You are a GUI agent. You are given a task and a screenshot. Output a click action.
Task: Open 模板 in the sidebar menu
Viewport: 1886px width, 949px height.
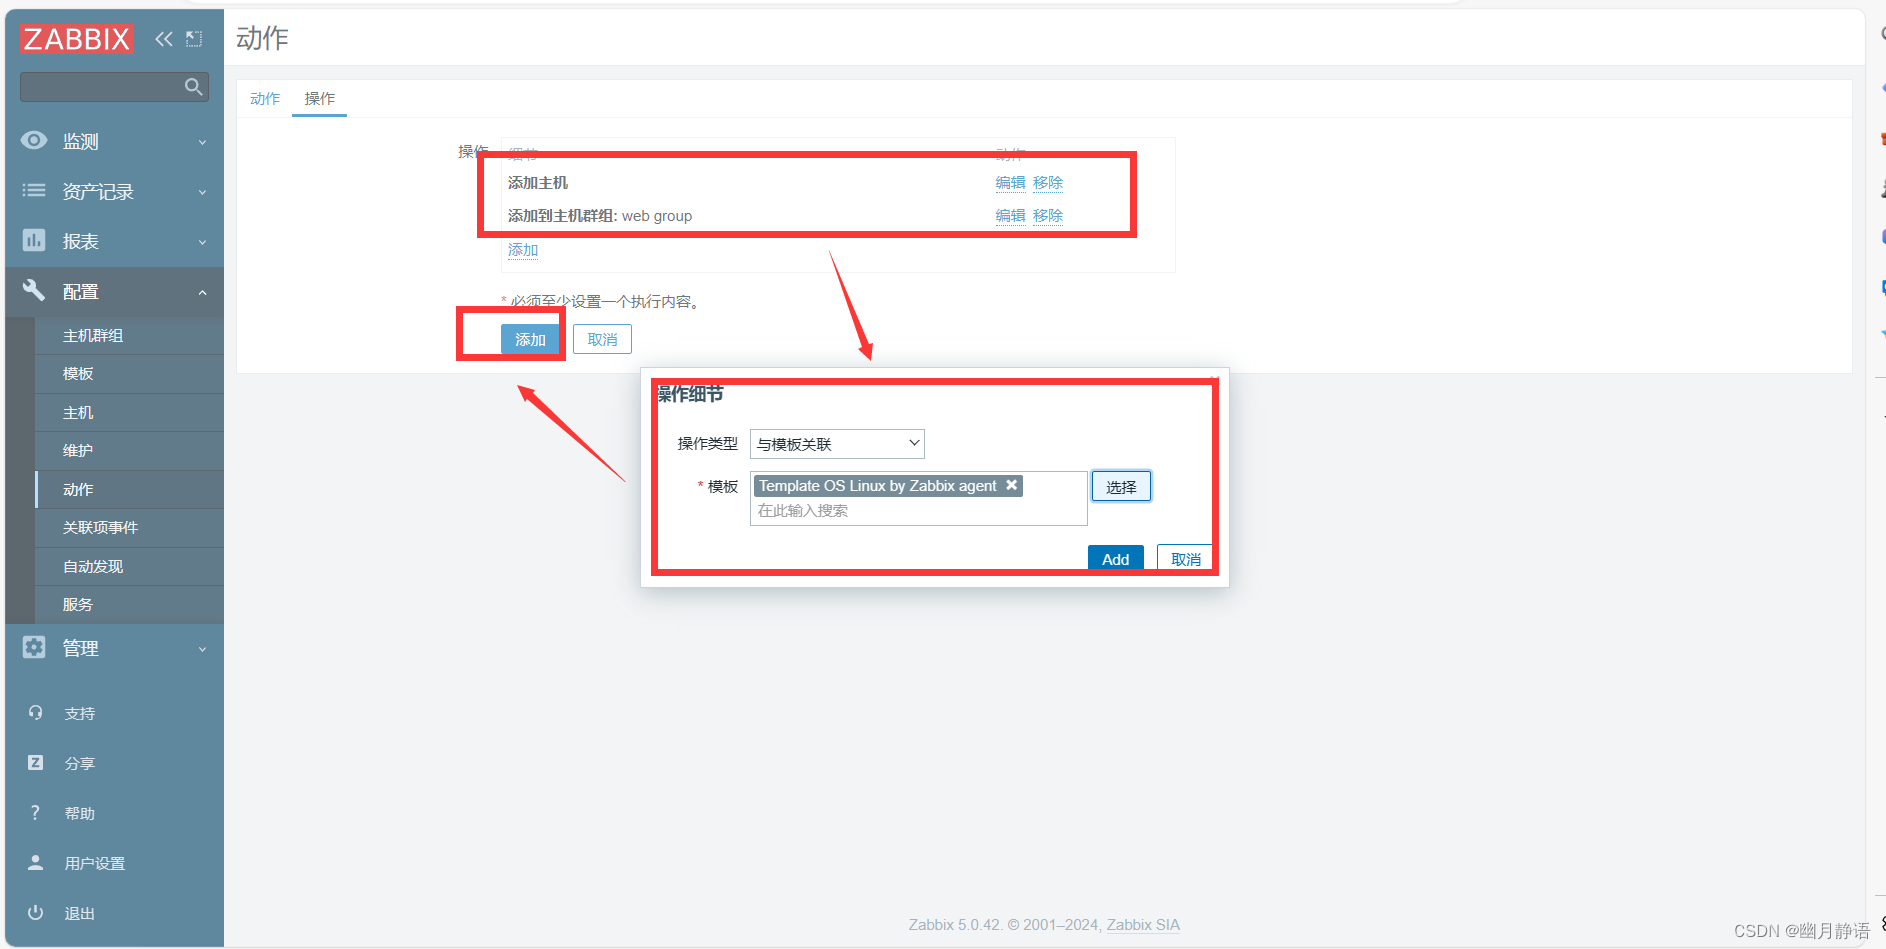coord(129,374)
